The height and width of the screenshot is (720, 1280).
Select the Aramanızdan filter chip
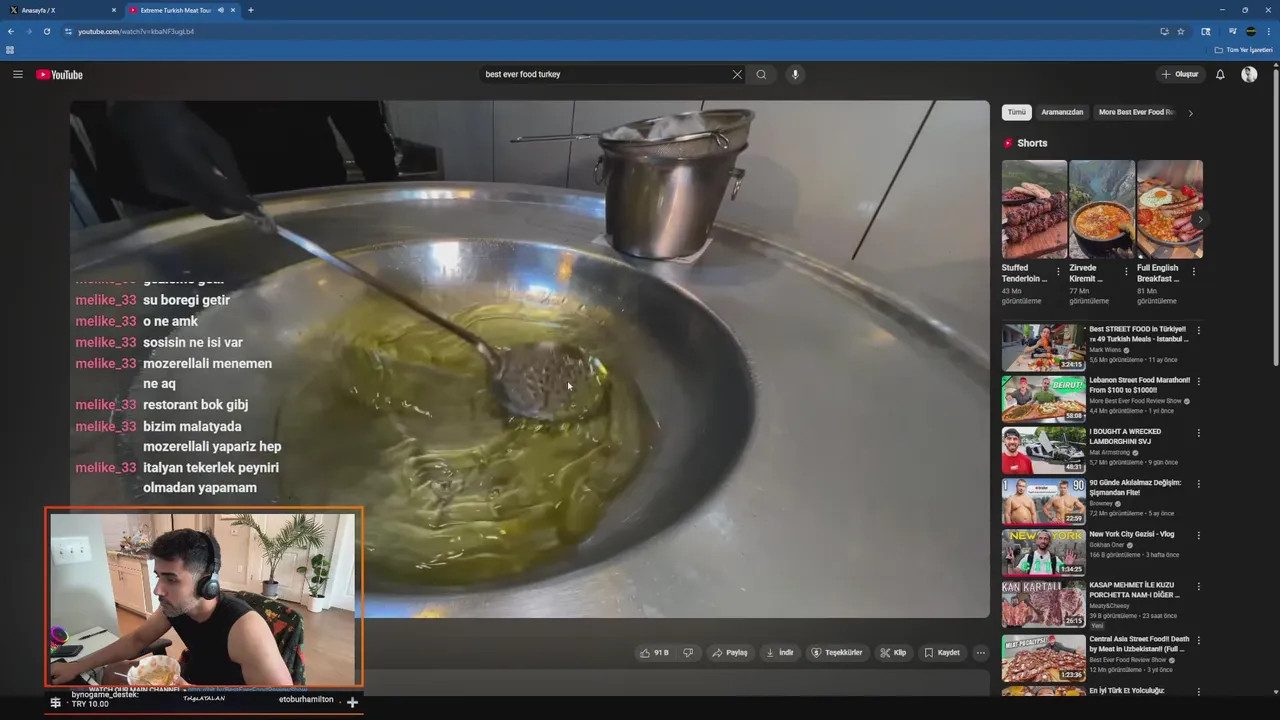(x=1062, y=112)
